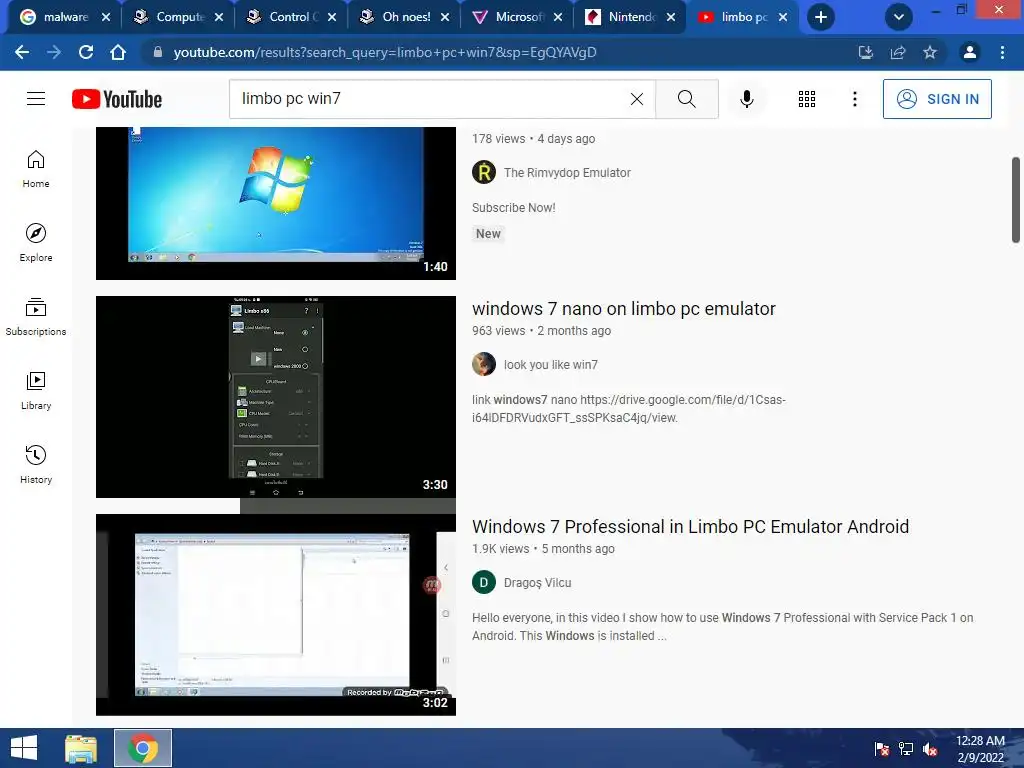Close the malware tab
The width and height of the screenshot is (1024, 768).
[106, 18]
